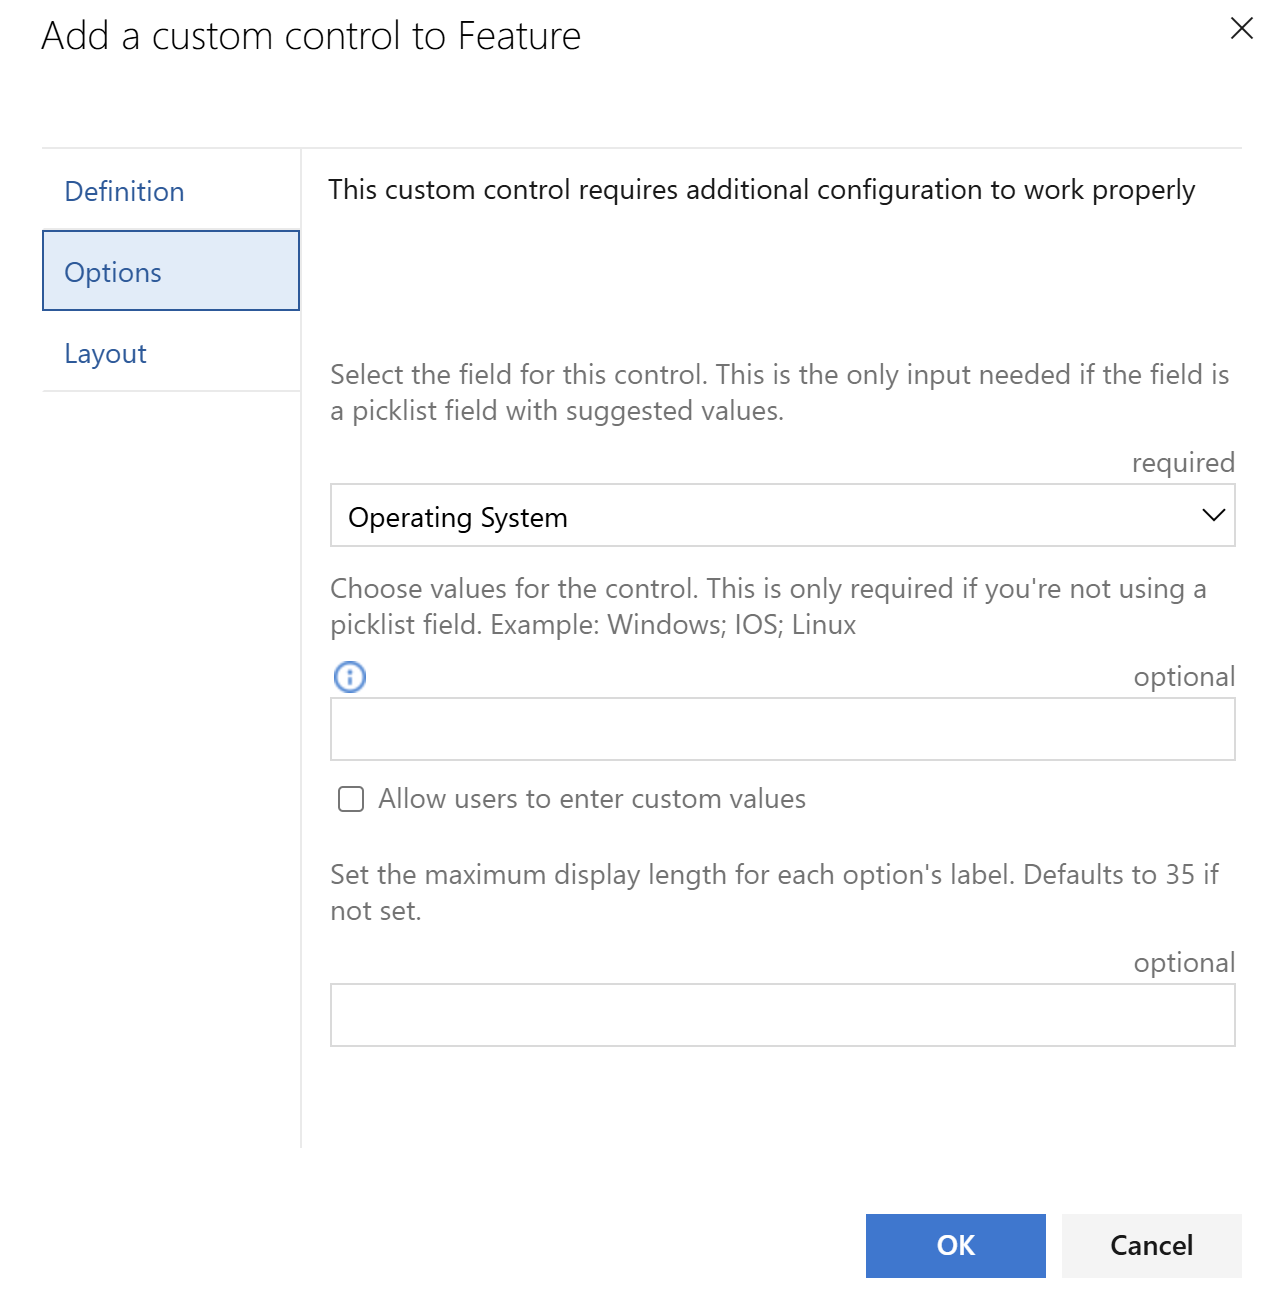Switch to the Definition tab
Image resolution: width=1268 pixels, height=1298 pixels.
tap(124, 191)
